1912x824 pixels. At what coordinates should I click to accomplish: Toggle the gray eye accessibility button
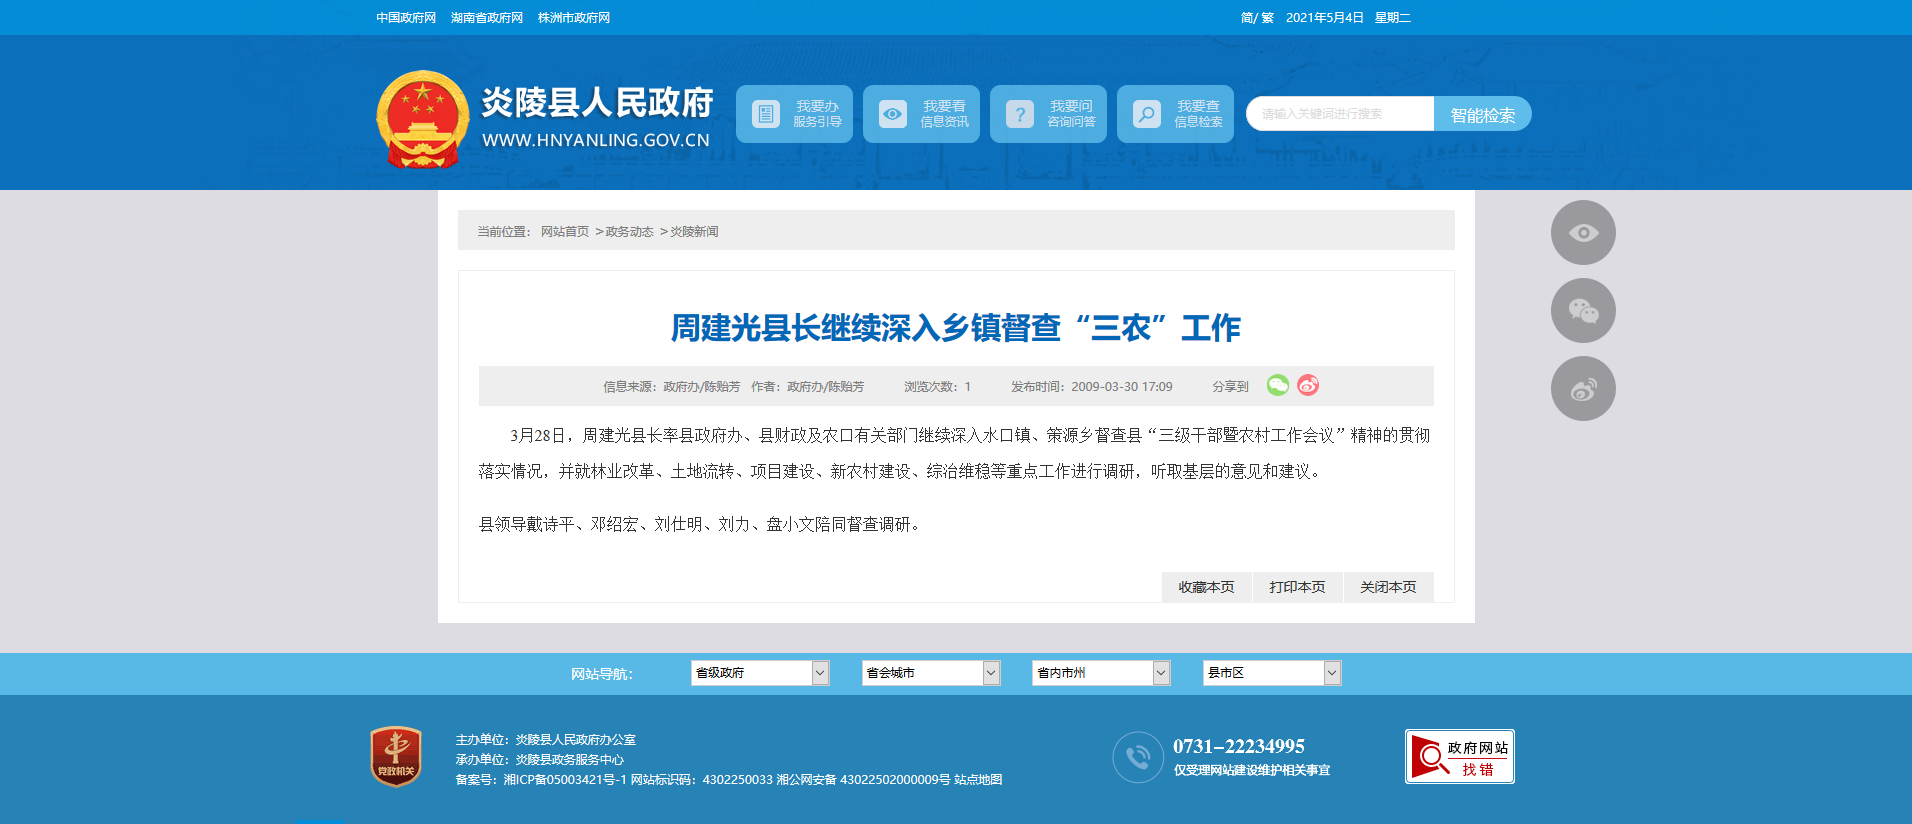[x=1582, y=233]
